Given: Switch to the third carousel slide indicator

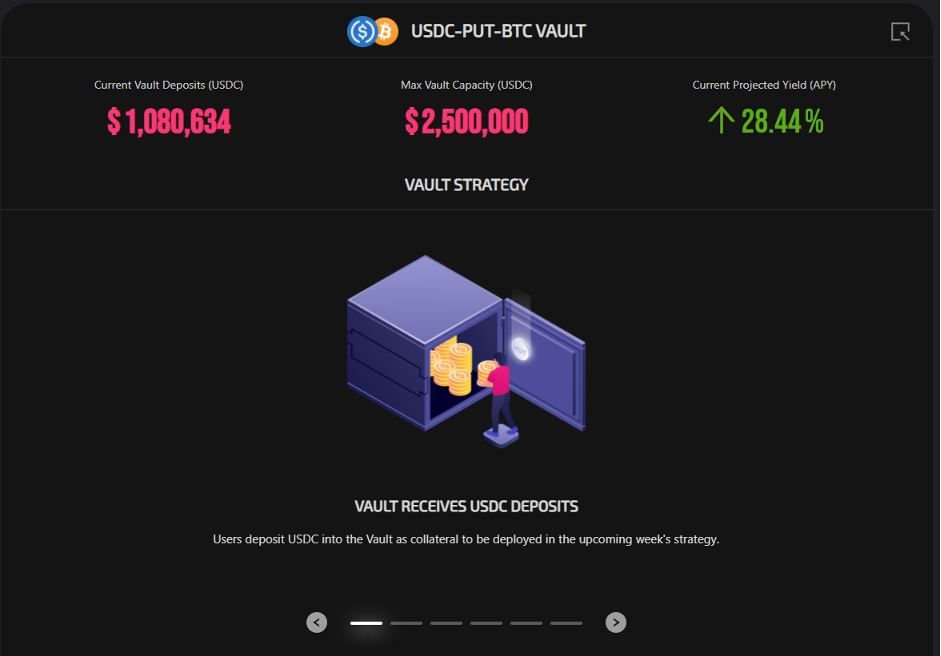Looking at the screenshot, I should pos(446,623).
